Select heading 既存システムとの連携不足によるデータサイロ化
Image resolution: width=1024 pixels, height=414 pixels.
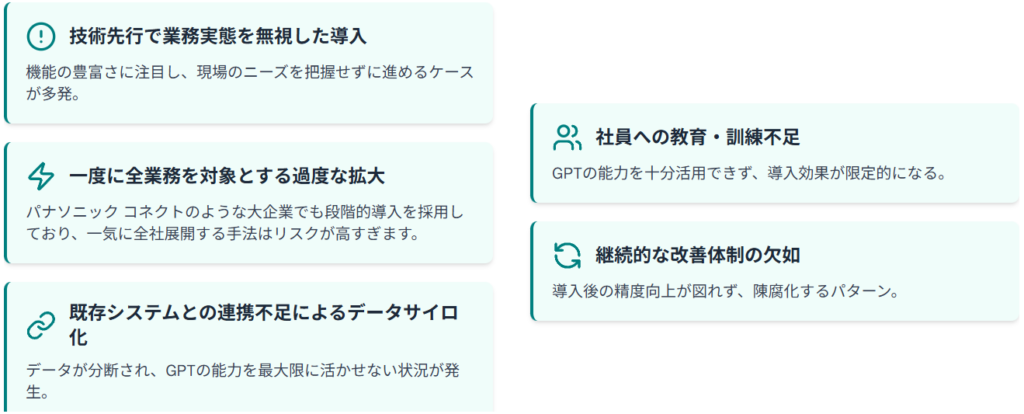tap(263, 326)
